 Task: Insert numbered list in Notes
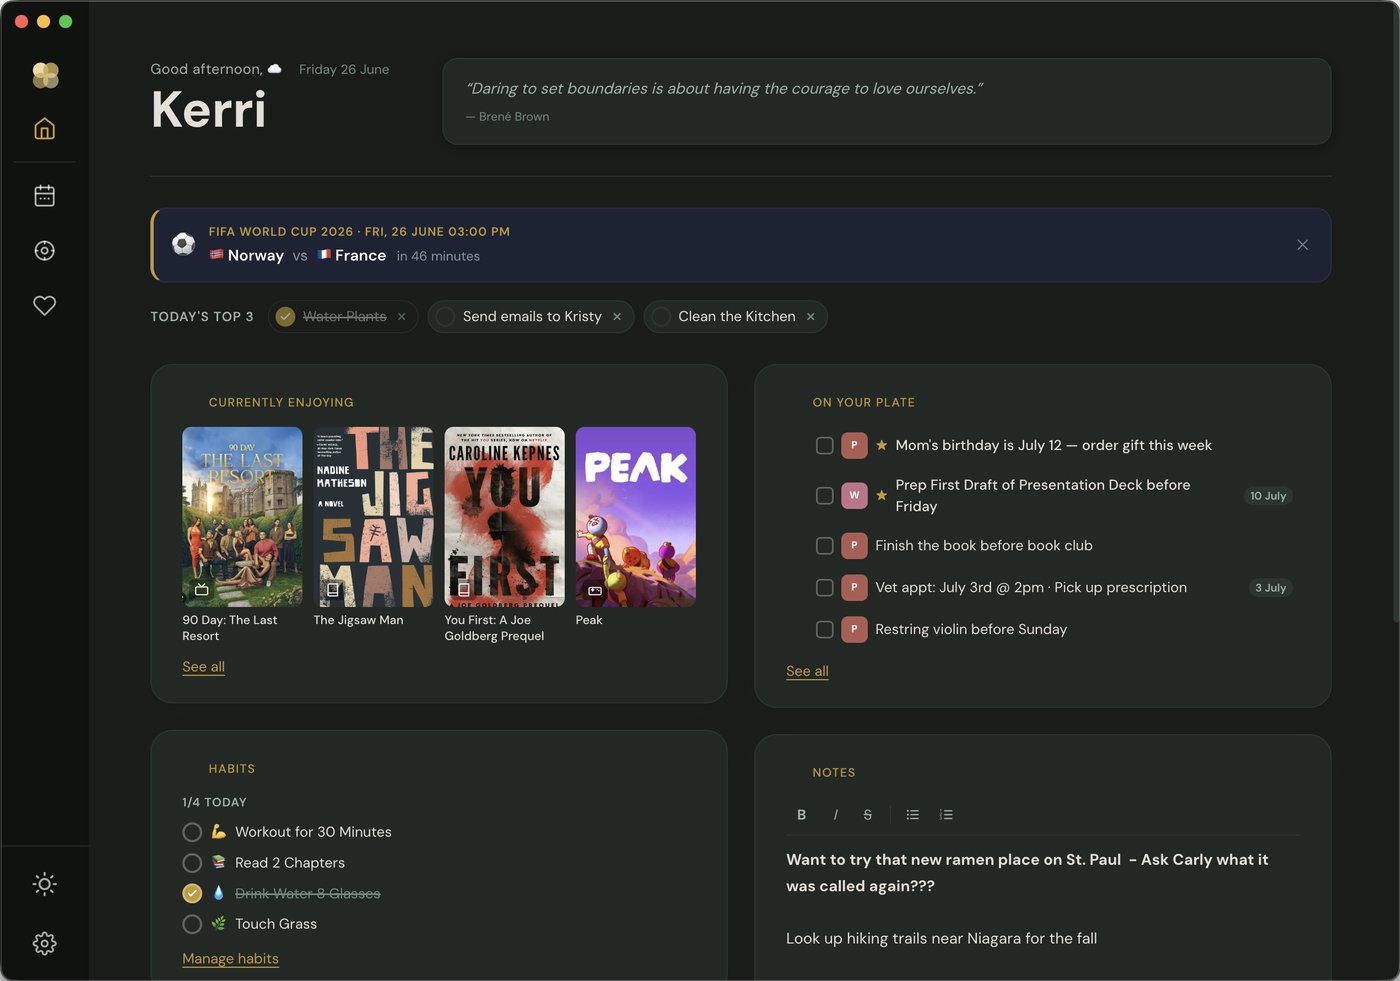[x=946, y=815]
